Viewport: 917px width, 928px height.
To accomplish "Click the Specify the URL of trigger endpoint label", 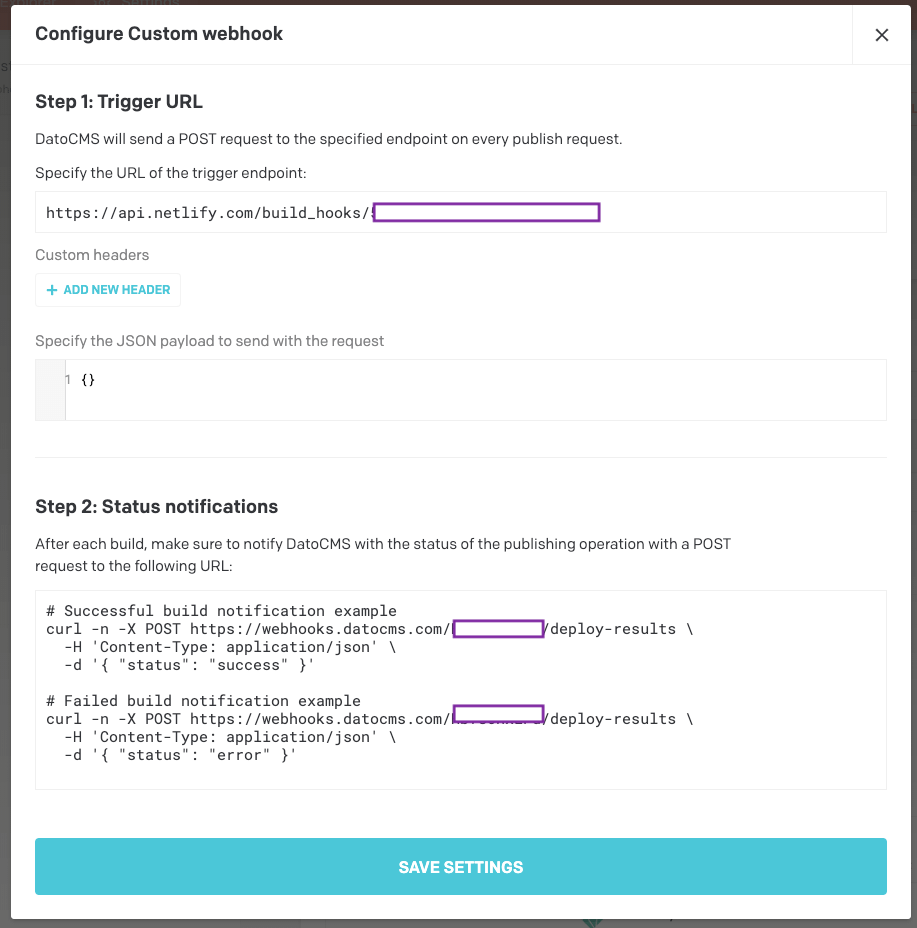I will [170, 173].
